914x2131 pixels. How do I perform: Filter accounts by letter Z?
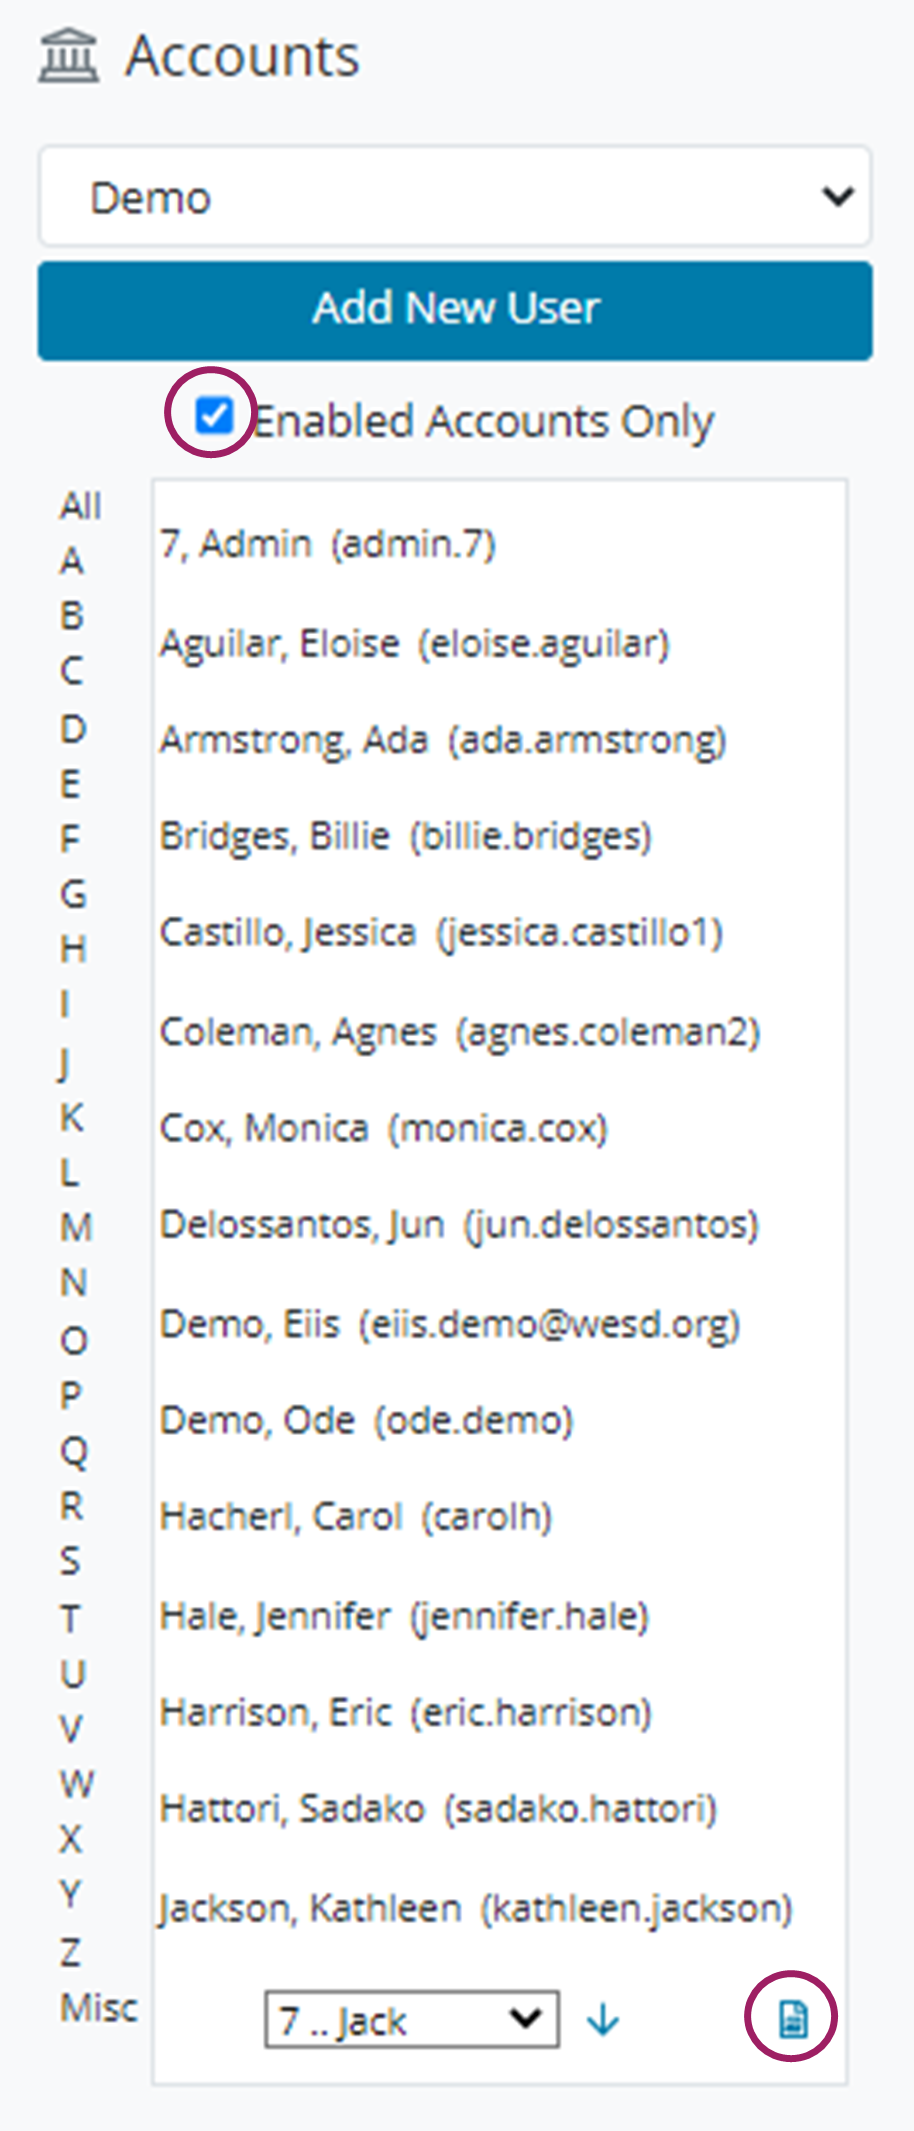(x=71, y=1953)
